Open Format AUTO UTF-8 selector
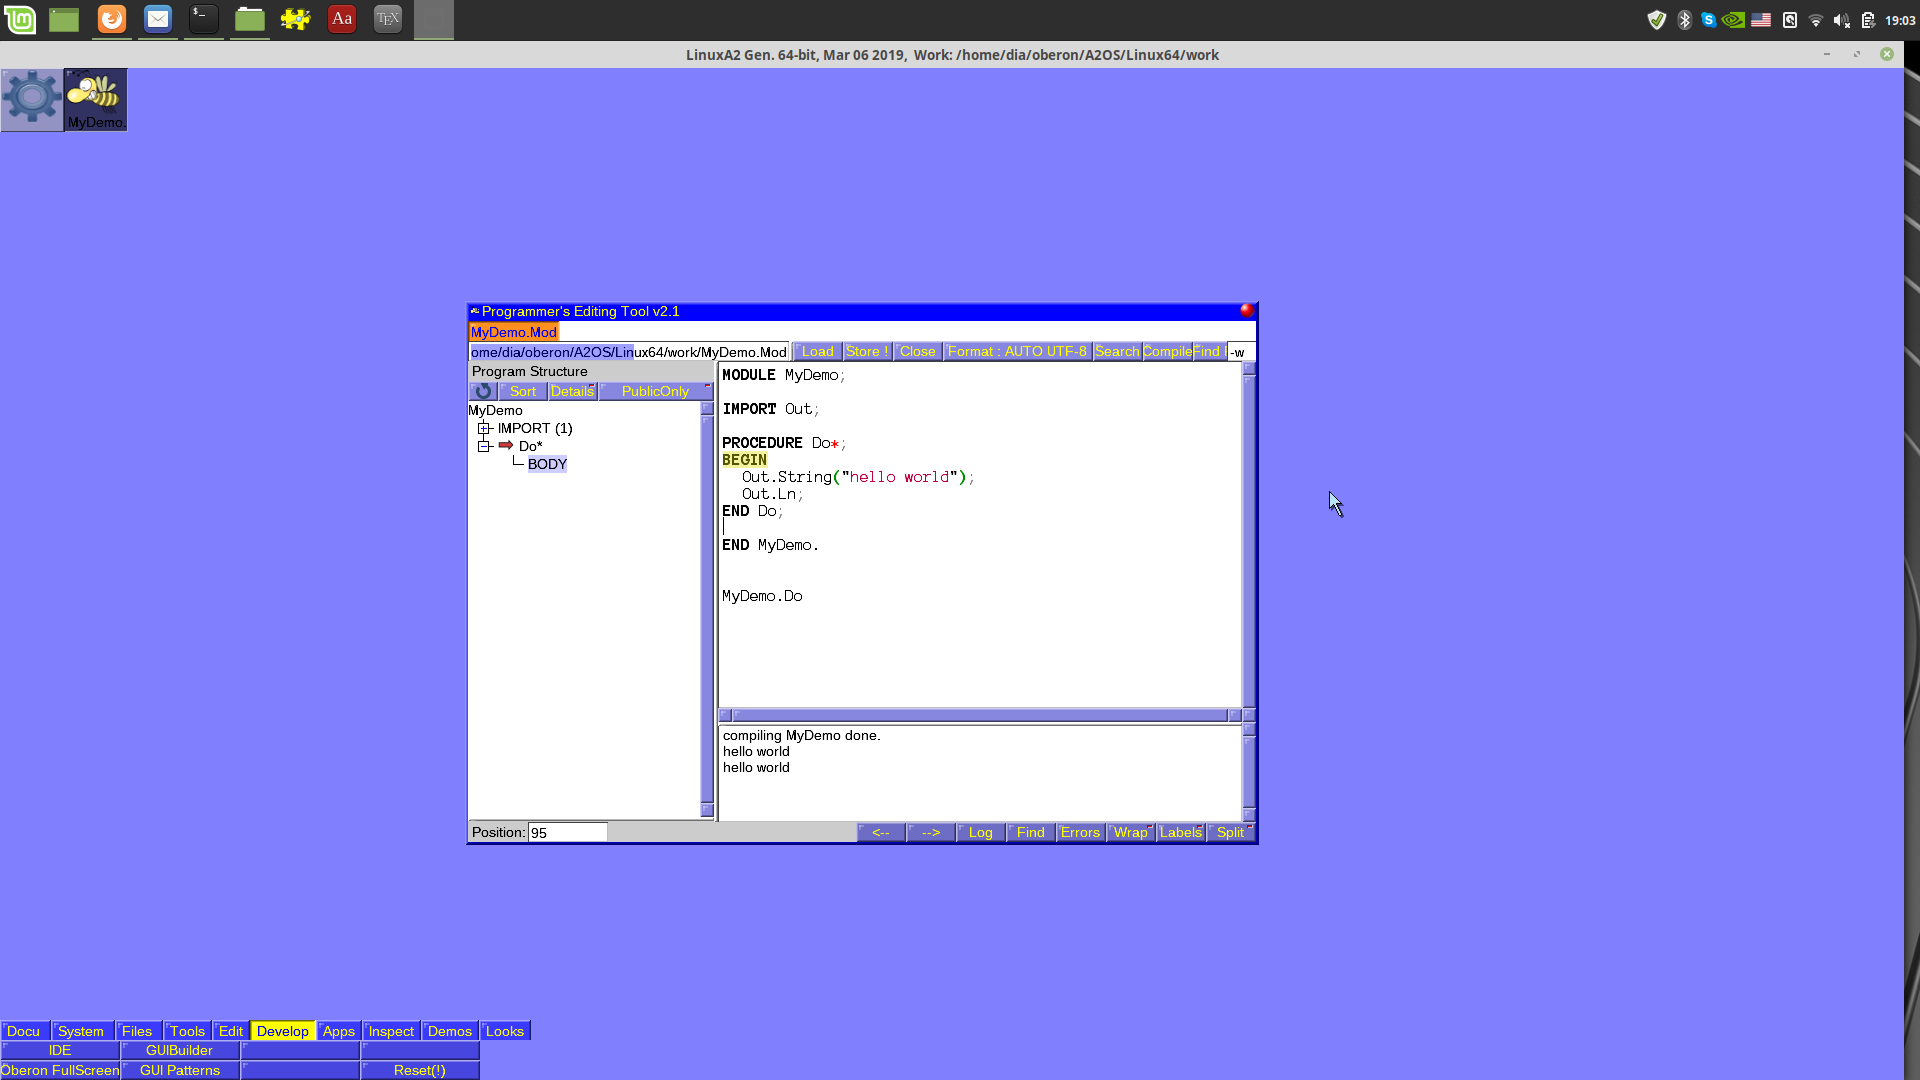The height and width of the screenshot is (1080, 1920). (1016, 351)
